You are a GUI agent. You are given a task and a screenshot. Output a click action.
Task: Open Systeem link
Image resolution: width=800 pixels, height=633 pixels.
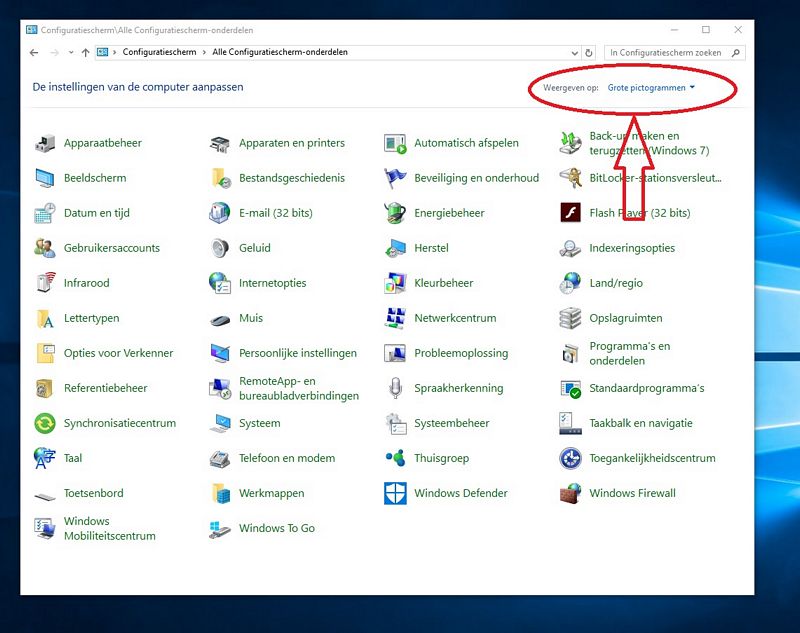pos(260,423)
